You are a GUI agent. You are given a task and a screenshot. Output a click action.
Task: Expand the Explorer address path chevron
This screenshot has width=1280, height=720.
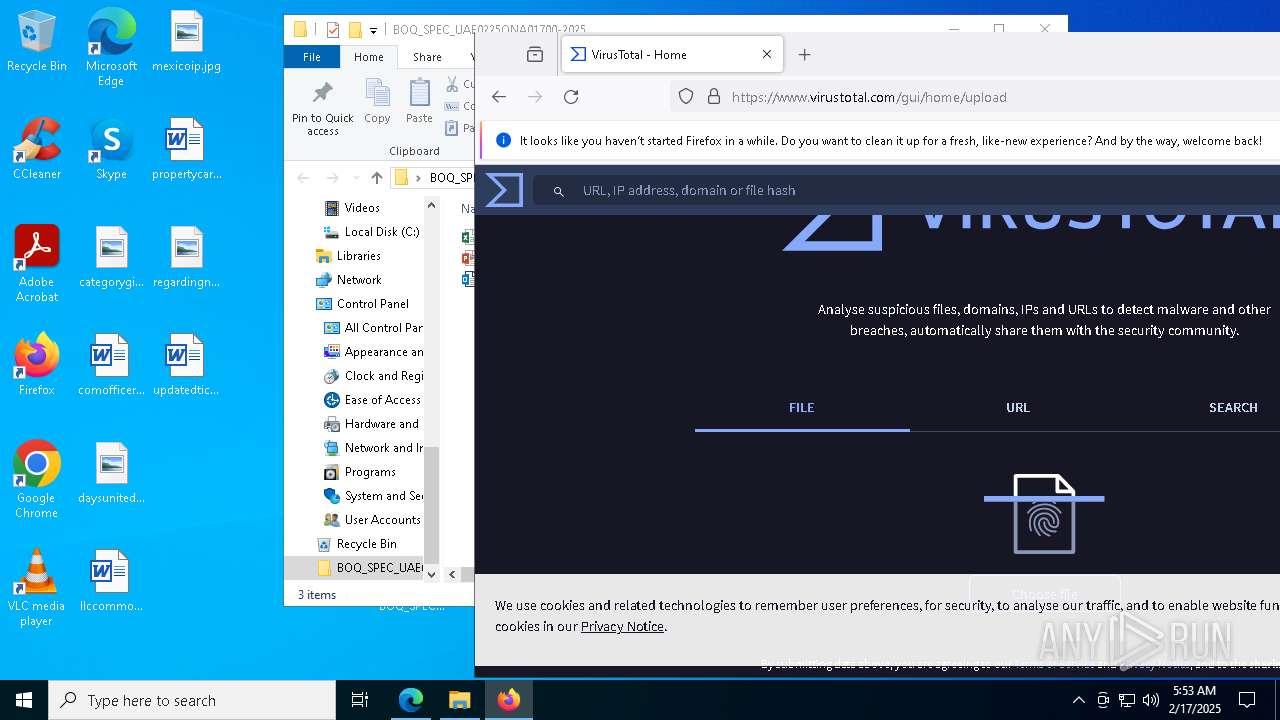coord(418,178)
